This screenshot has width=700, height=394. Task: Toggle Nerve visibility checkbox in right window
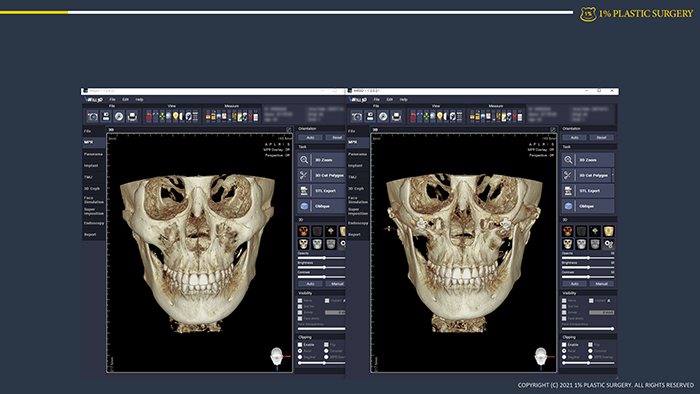point(564,301)
